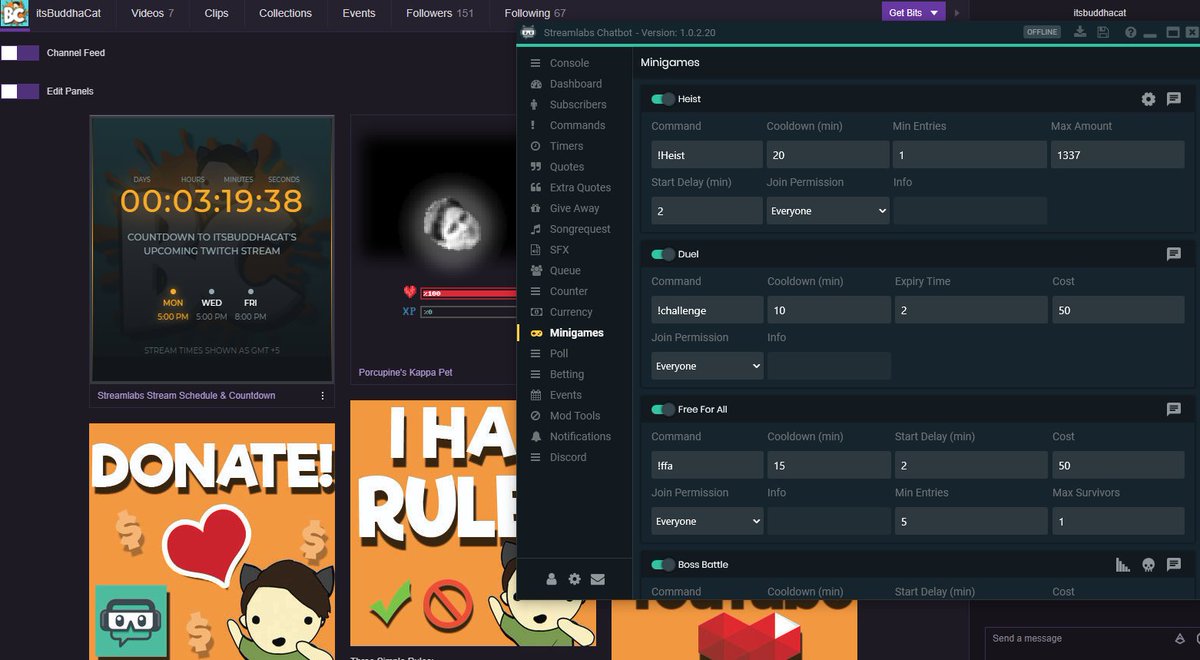Open the Songrequest section

click(580, 229)
